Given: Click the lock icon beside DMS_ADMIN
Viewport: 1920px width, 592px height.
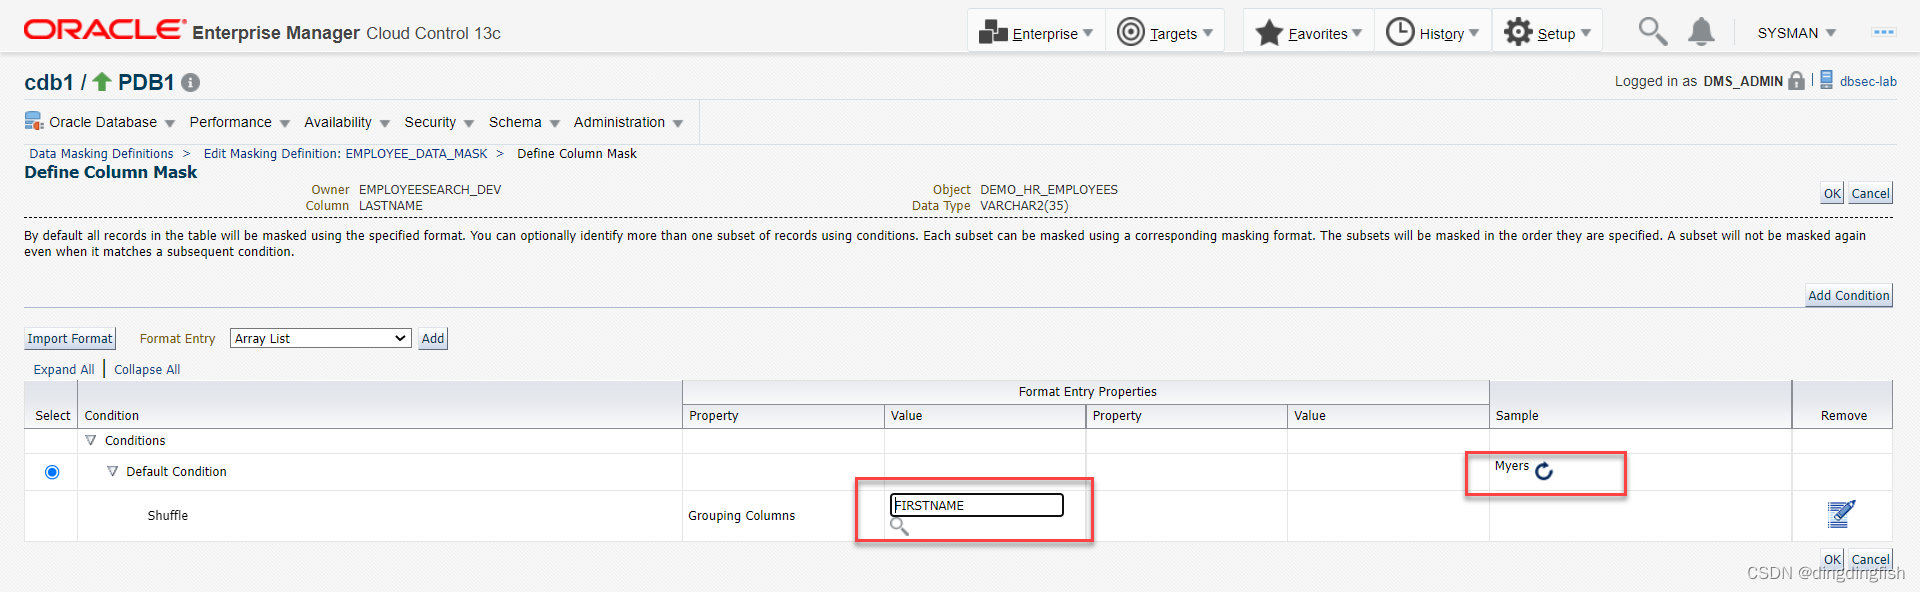Looking at the screenshot, I should point(1797,81).
